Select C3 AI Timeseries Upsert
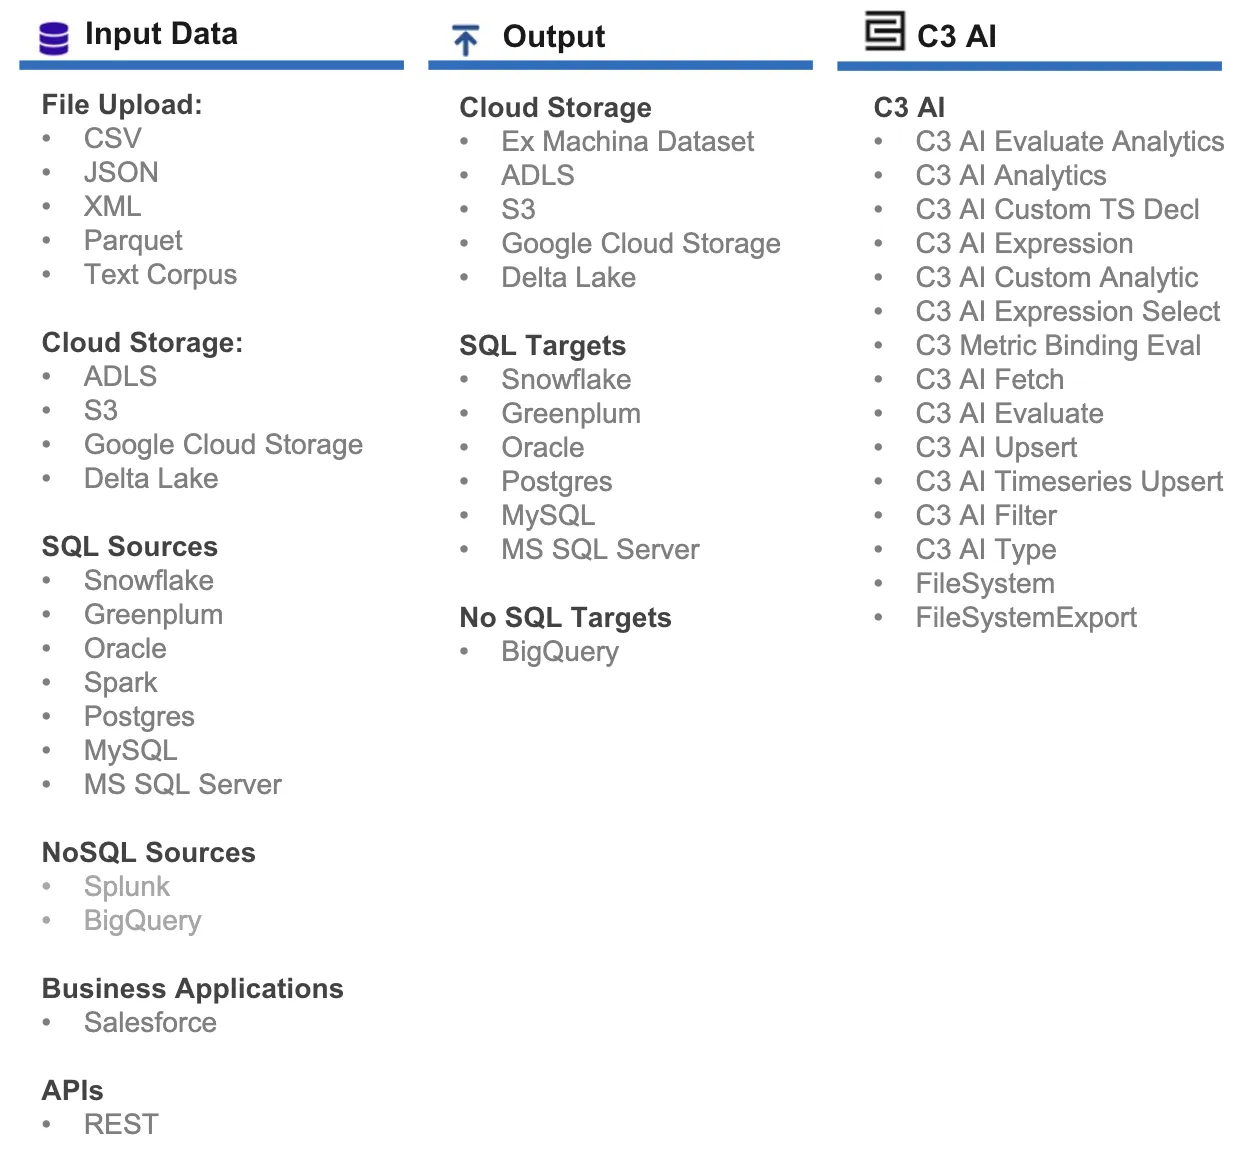The image size is (1250, 1152). point(1069,481)
